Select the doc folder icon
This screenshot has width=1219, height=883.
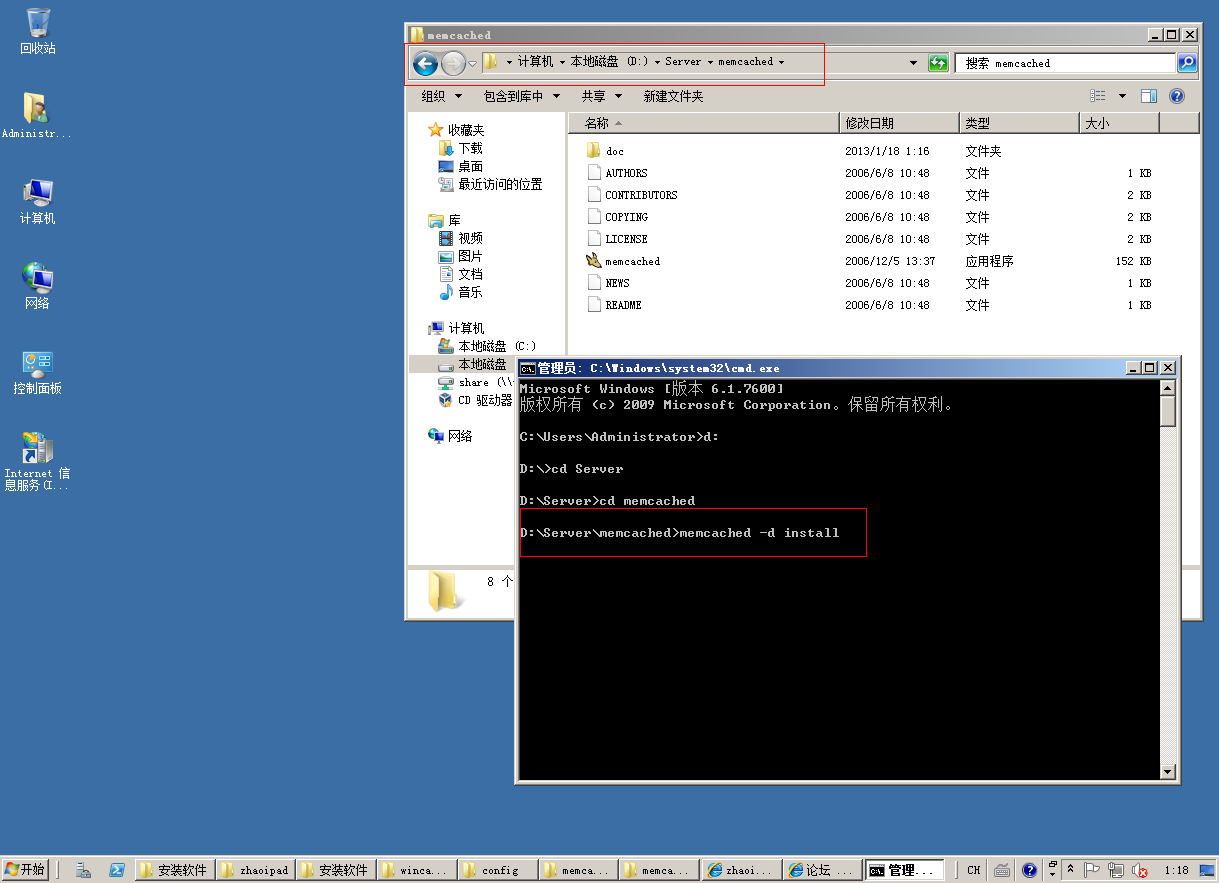pyautogui.click(x=593, y=151)
